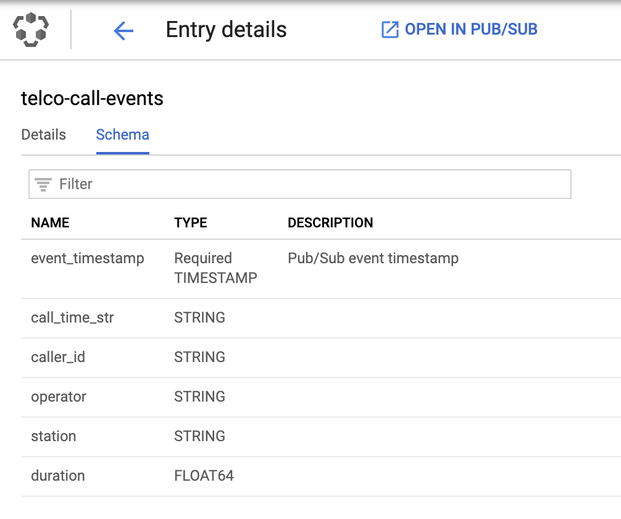The height and width of the screenshot is (519, 621).
Task: Click the telco-call-events entry title
Action: [92, 98]
